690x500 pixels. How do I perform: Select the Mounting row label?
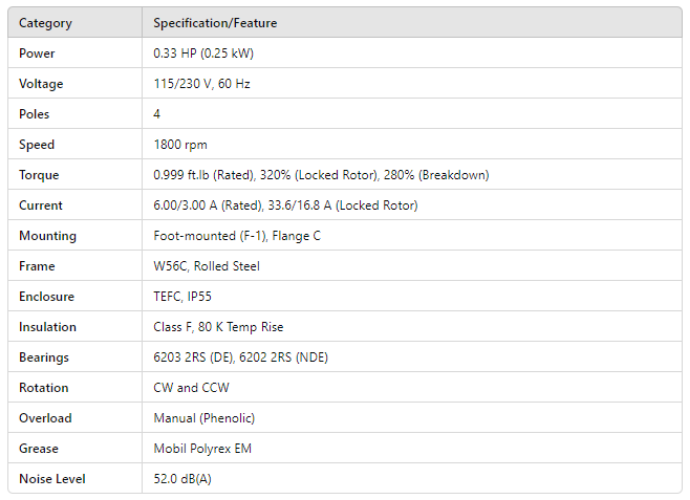click(x=47, y=236)
